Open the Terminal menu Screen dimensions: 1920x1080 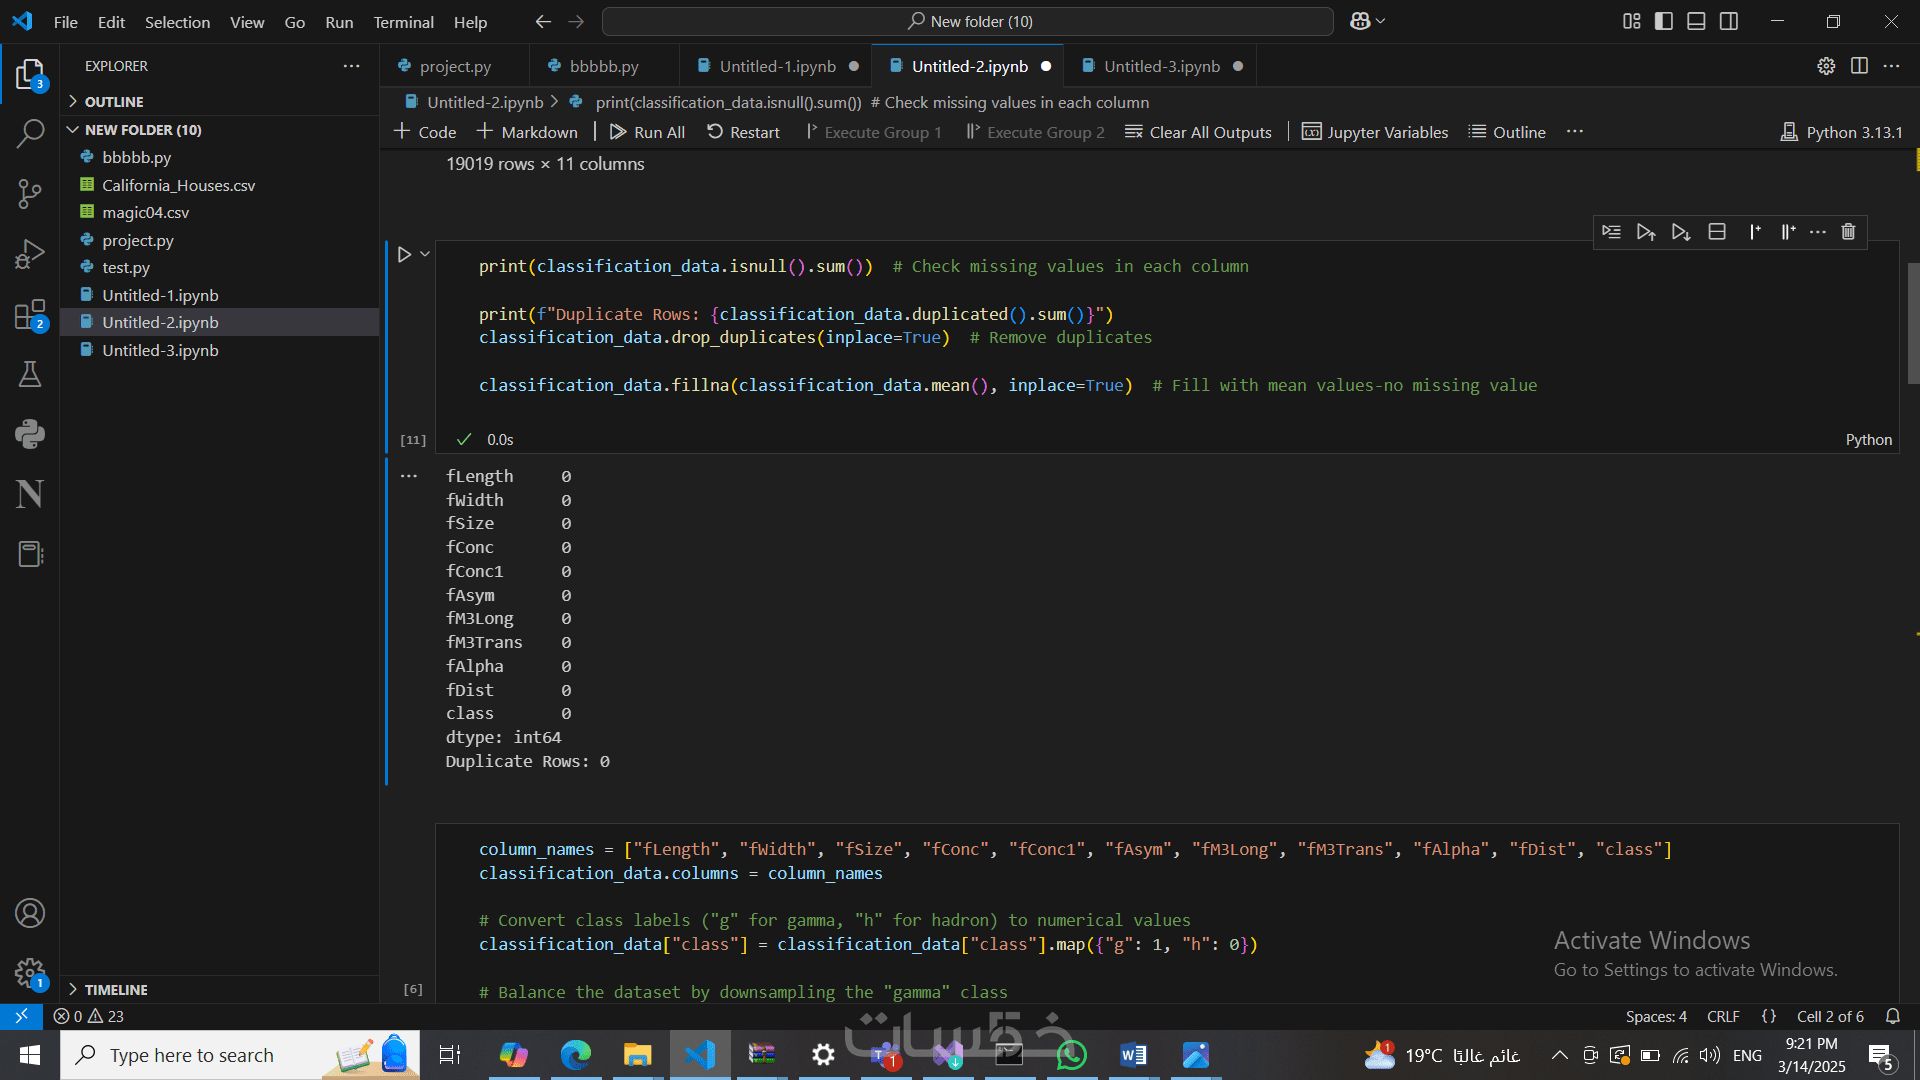coord(403,22)
